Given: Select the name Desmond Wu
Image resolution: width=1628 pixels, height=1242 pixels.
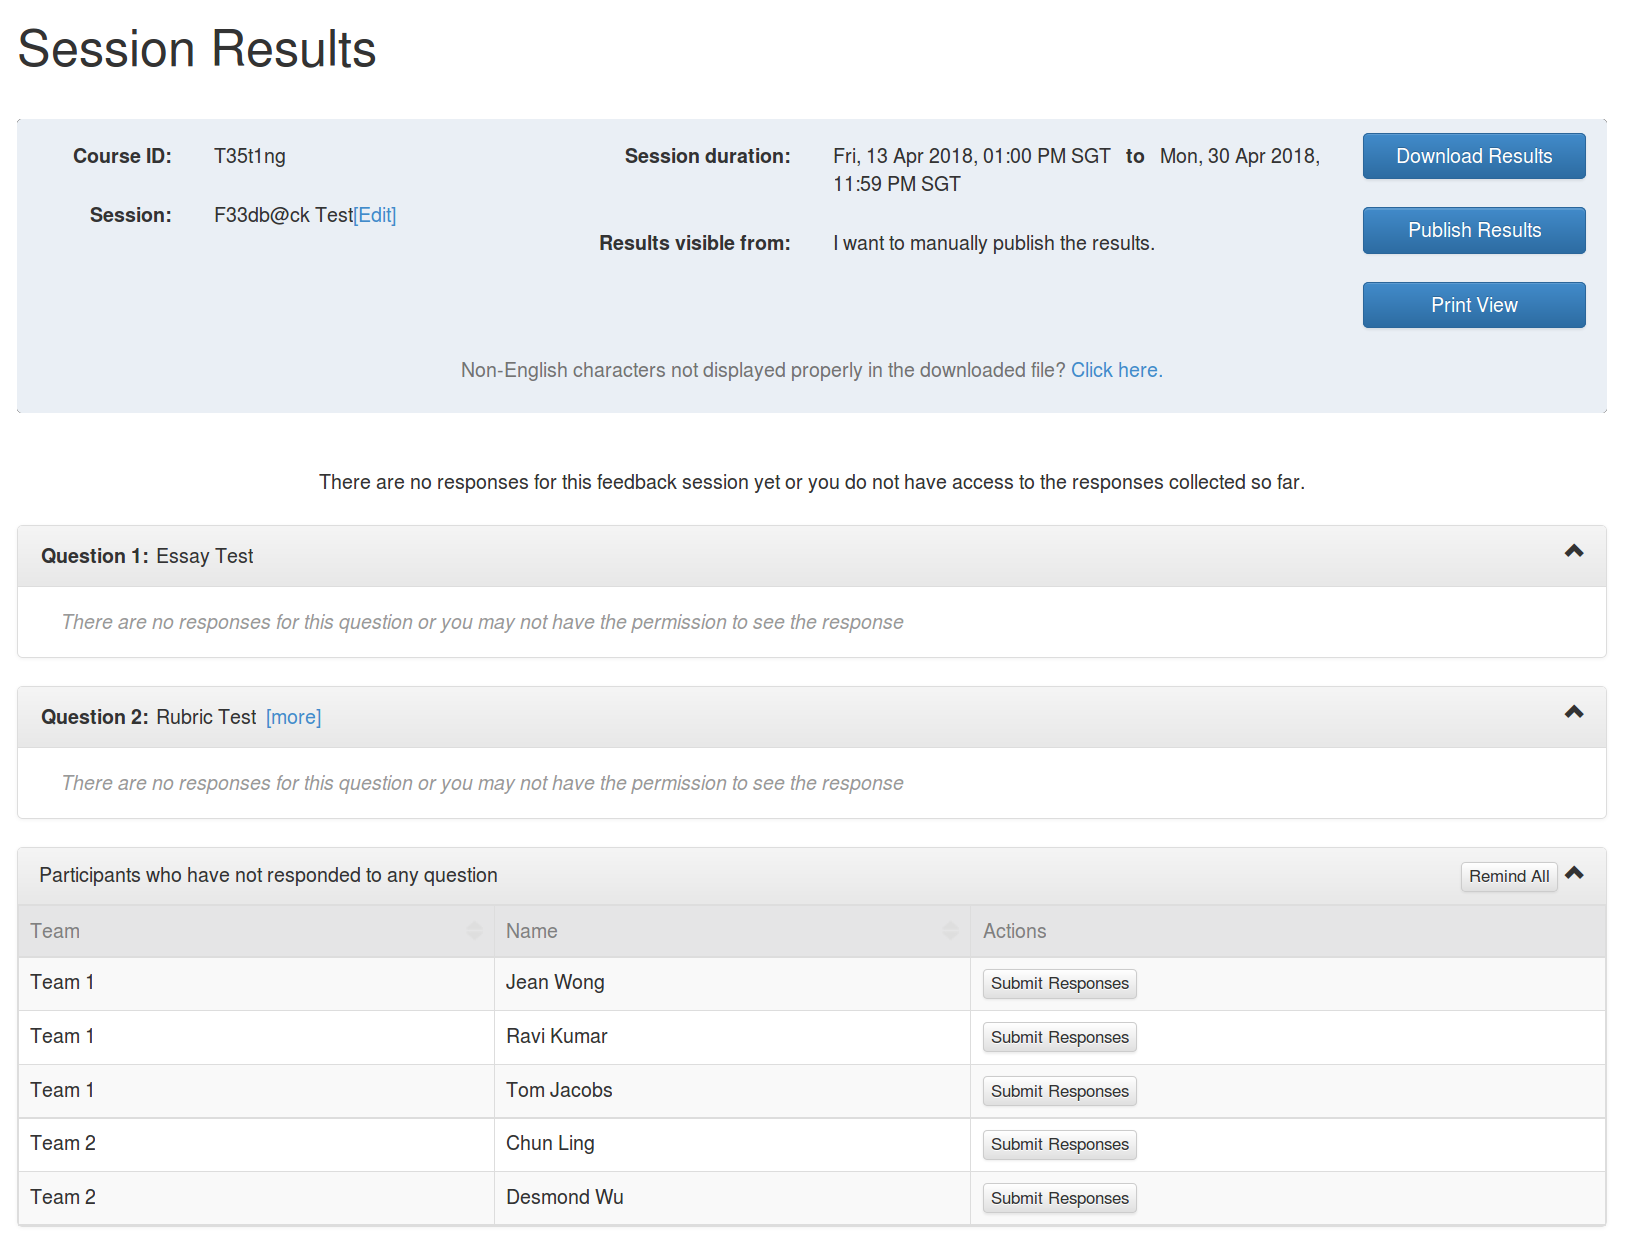Looking at the screenshot, I should (x=565, y=1197).
